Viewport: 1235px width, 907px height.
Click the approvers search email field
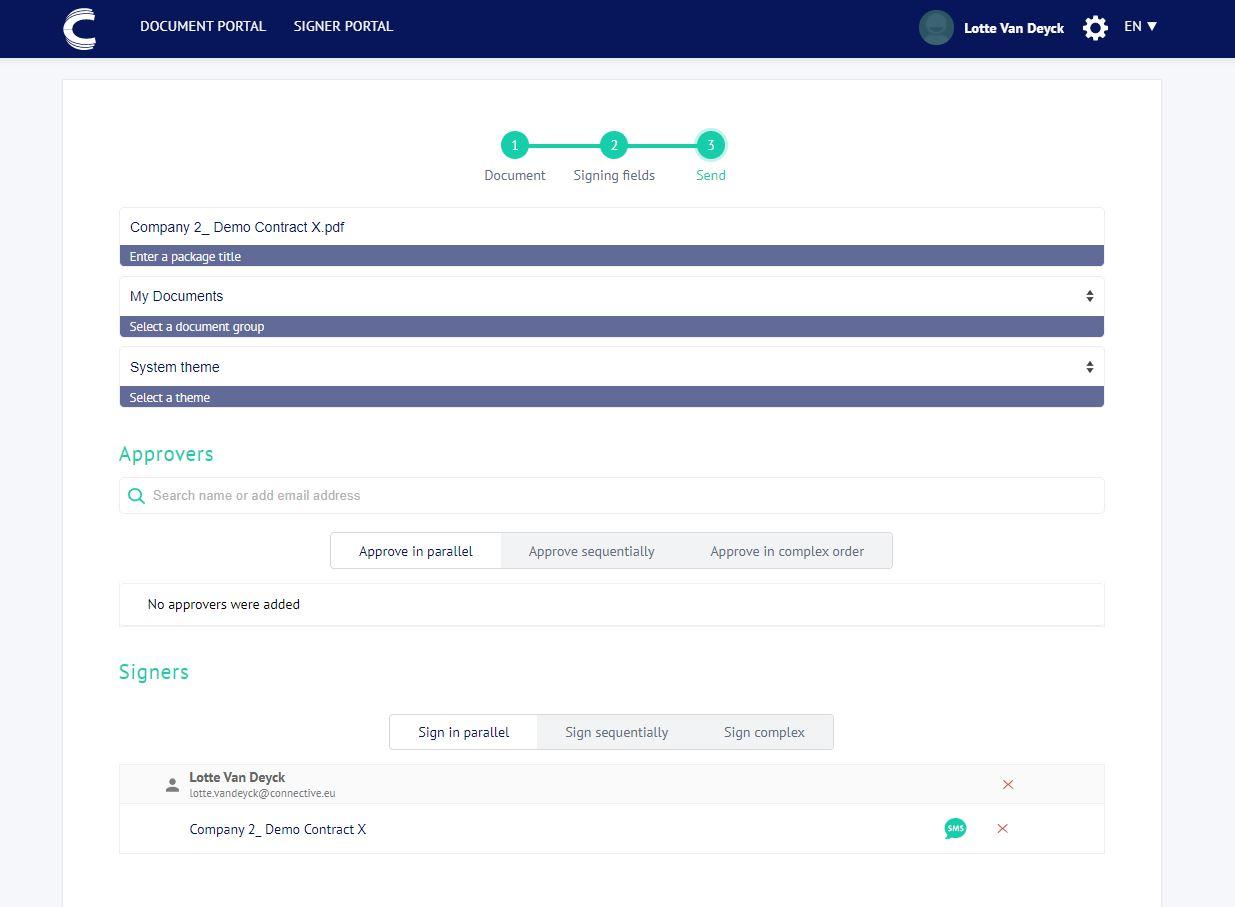coord(611,496)
